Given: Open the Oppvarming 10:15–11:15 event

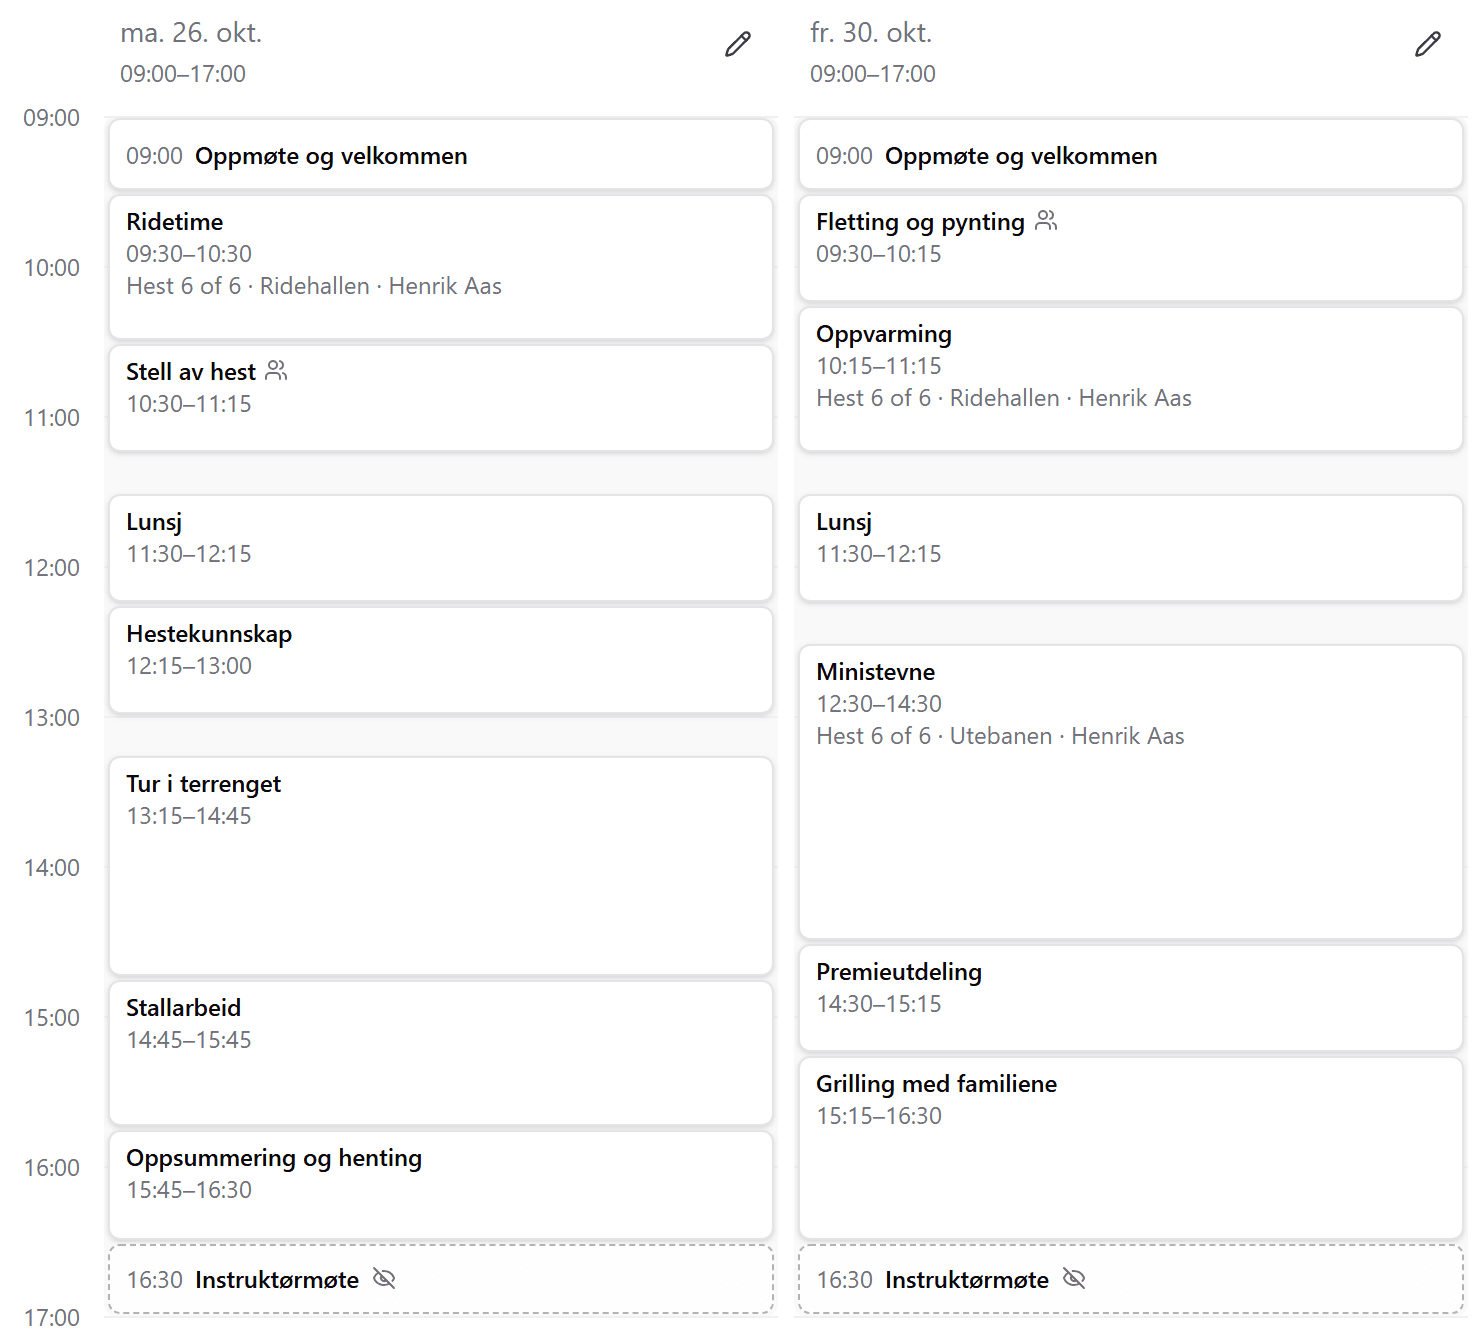Looking at the screenshot, I should tap(1131, 379).
